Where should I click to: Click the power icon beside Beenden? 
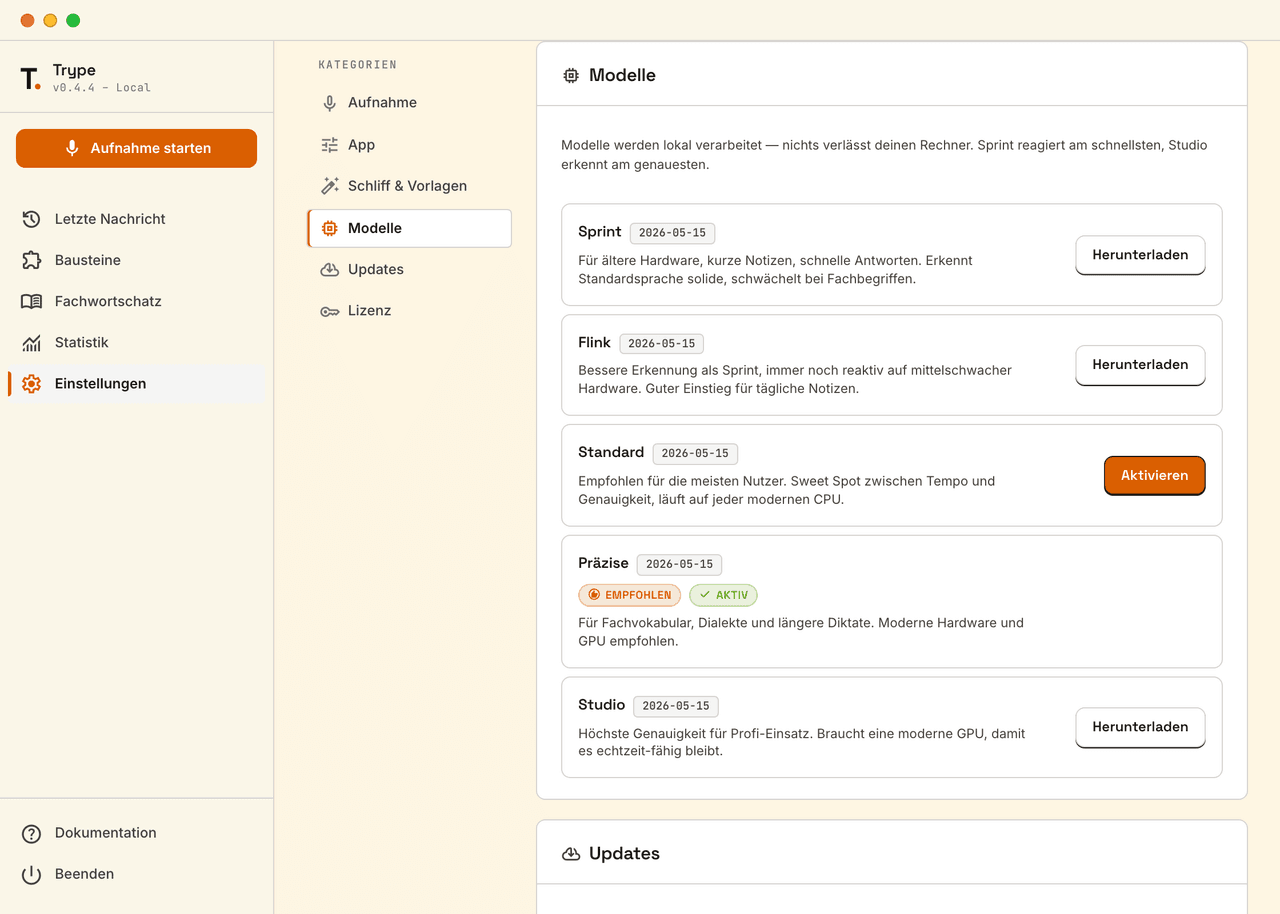click(x=32, y=874)
